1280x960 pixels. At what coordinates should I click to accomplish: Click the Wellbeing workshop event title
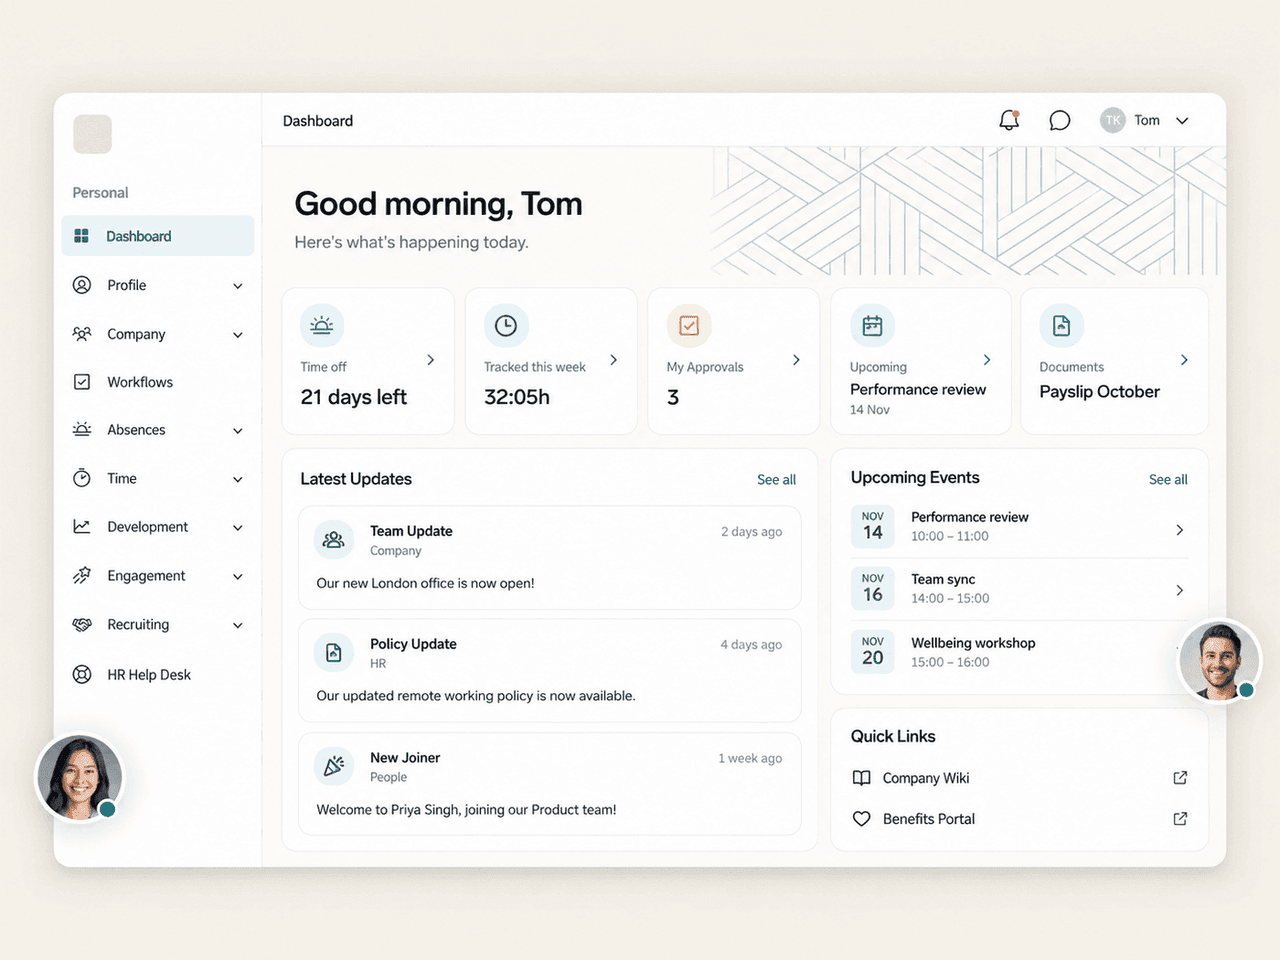[973, 643]
